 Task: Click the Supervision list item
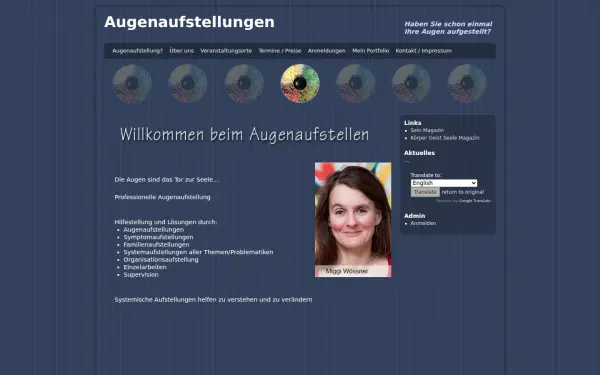(x=141, y=275)
